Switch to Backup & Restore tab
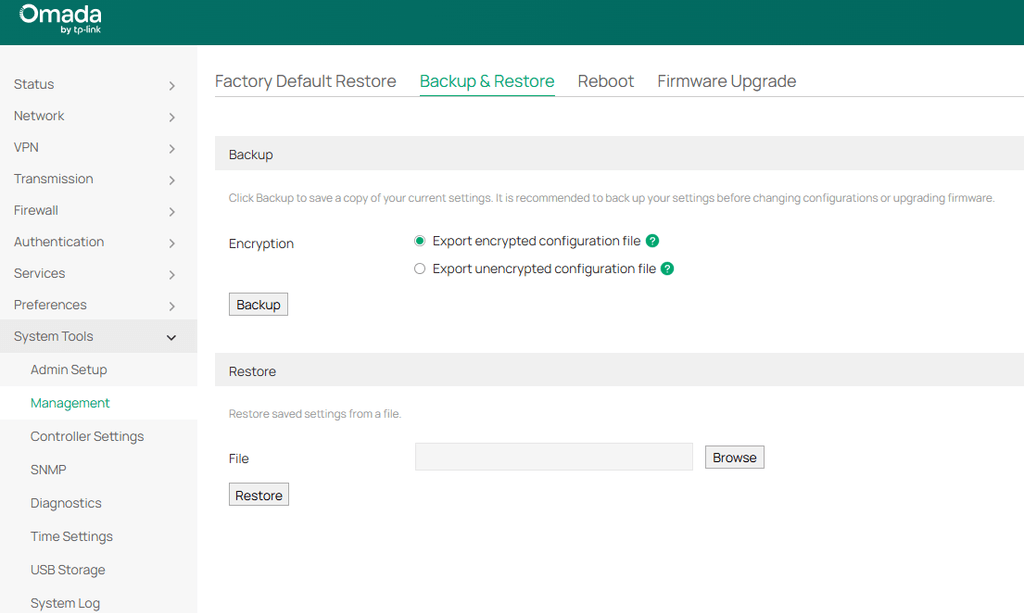Viewport: 1024px width, 613px height. pyautogui.click(x=487, y=81)
